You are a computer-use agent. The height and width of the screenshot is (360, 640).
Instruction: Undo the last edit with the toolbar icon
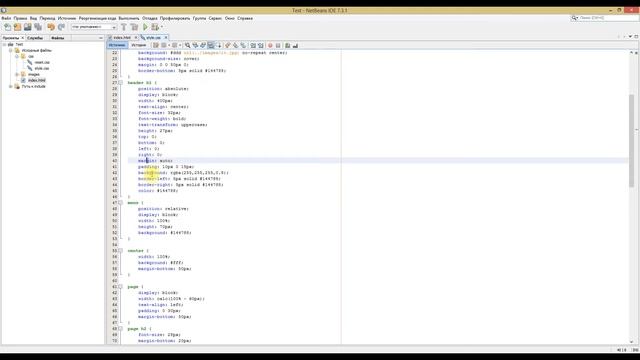(x=51, y=27)
